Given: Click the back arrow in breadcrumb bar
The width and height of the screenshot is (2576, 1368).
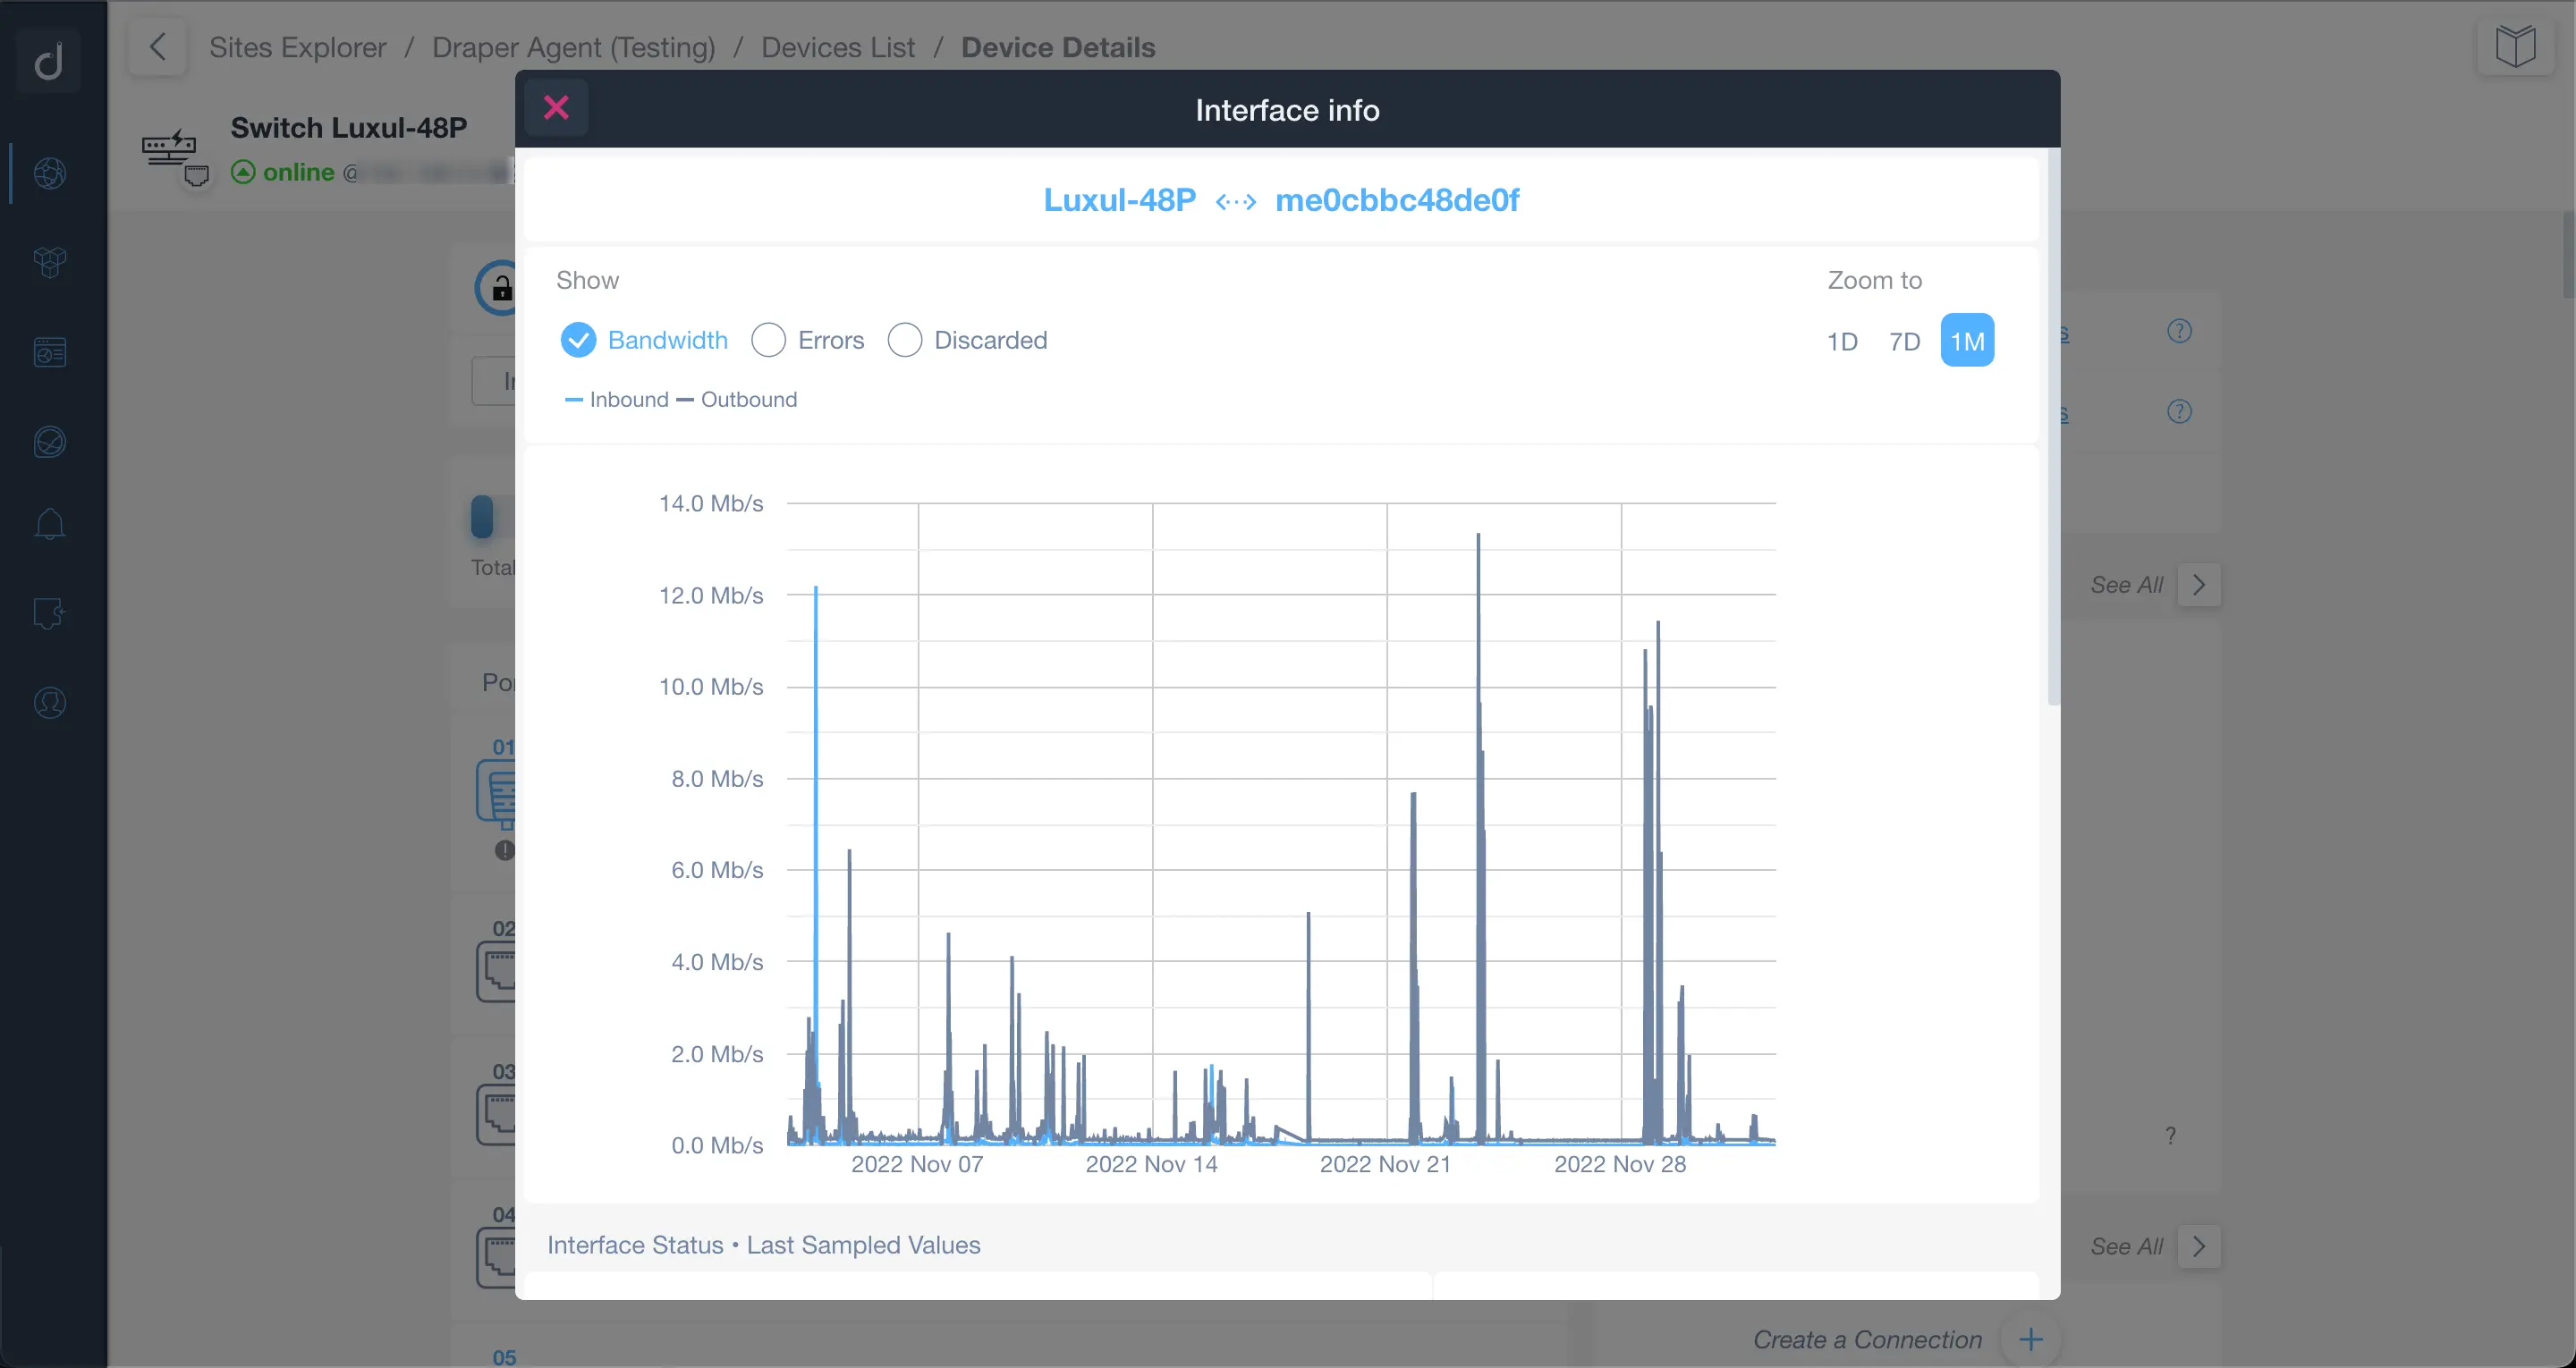Looking at the screenshot, I should [x=158, y=47].
